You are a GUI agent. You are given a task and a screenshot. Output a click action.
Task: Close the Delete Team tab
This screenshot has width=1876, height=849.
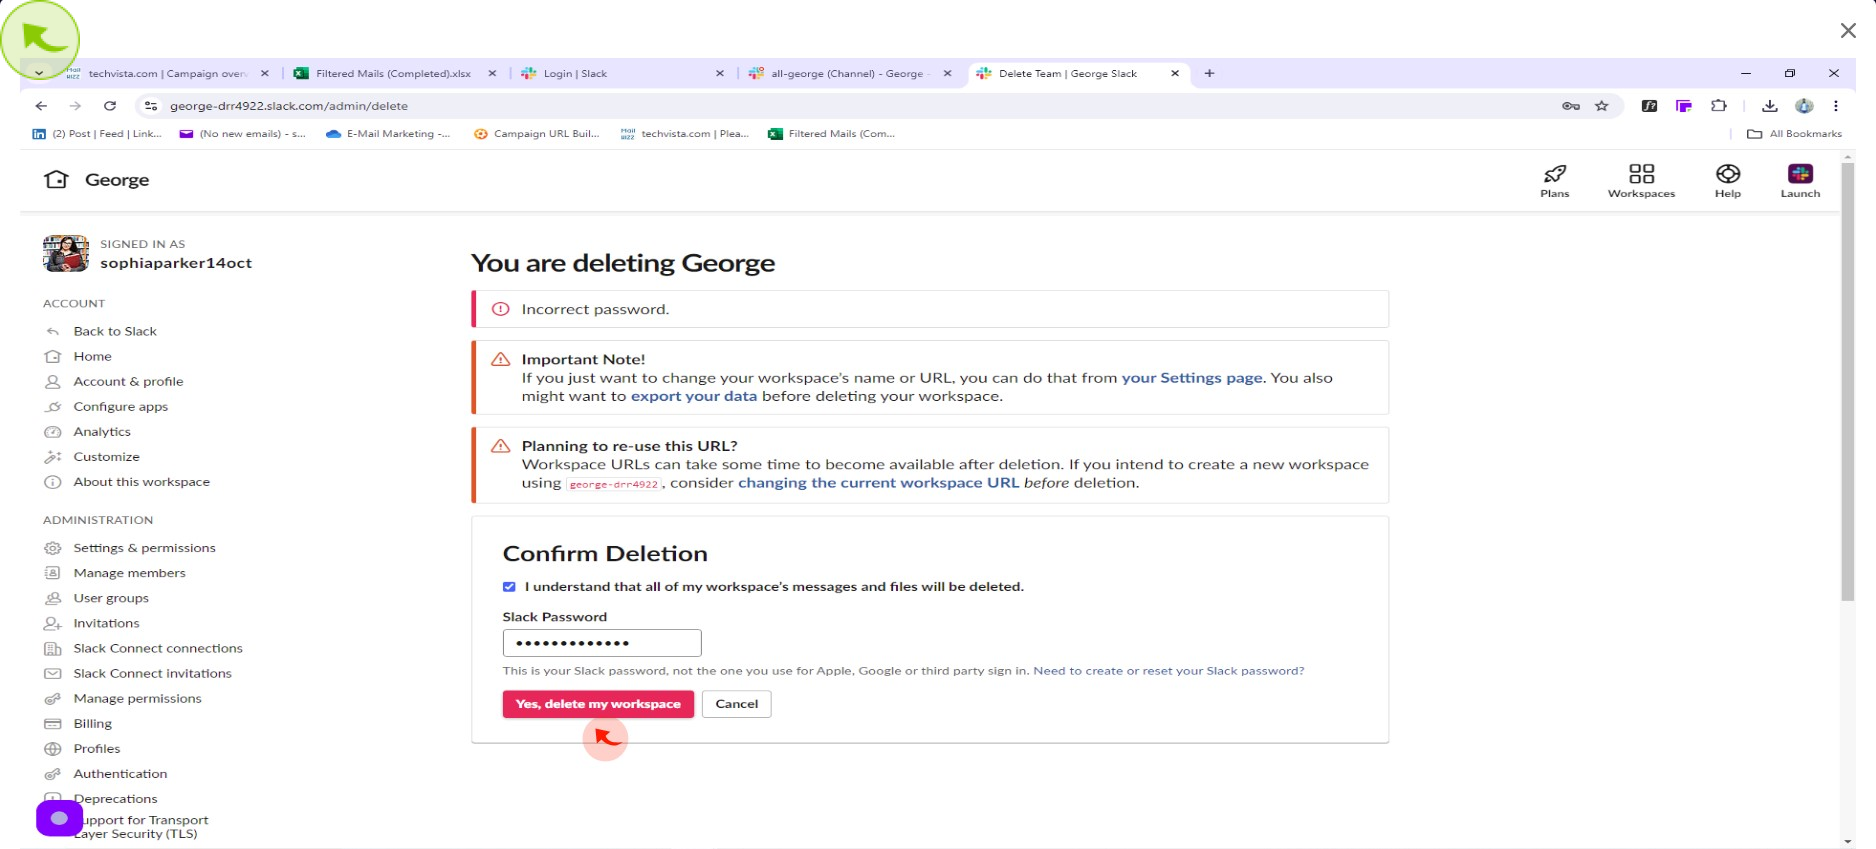[x=1175, y=73]
